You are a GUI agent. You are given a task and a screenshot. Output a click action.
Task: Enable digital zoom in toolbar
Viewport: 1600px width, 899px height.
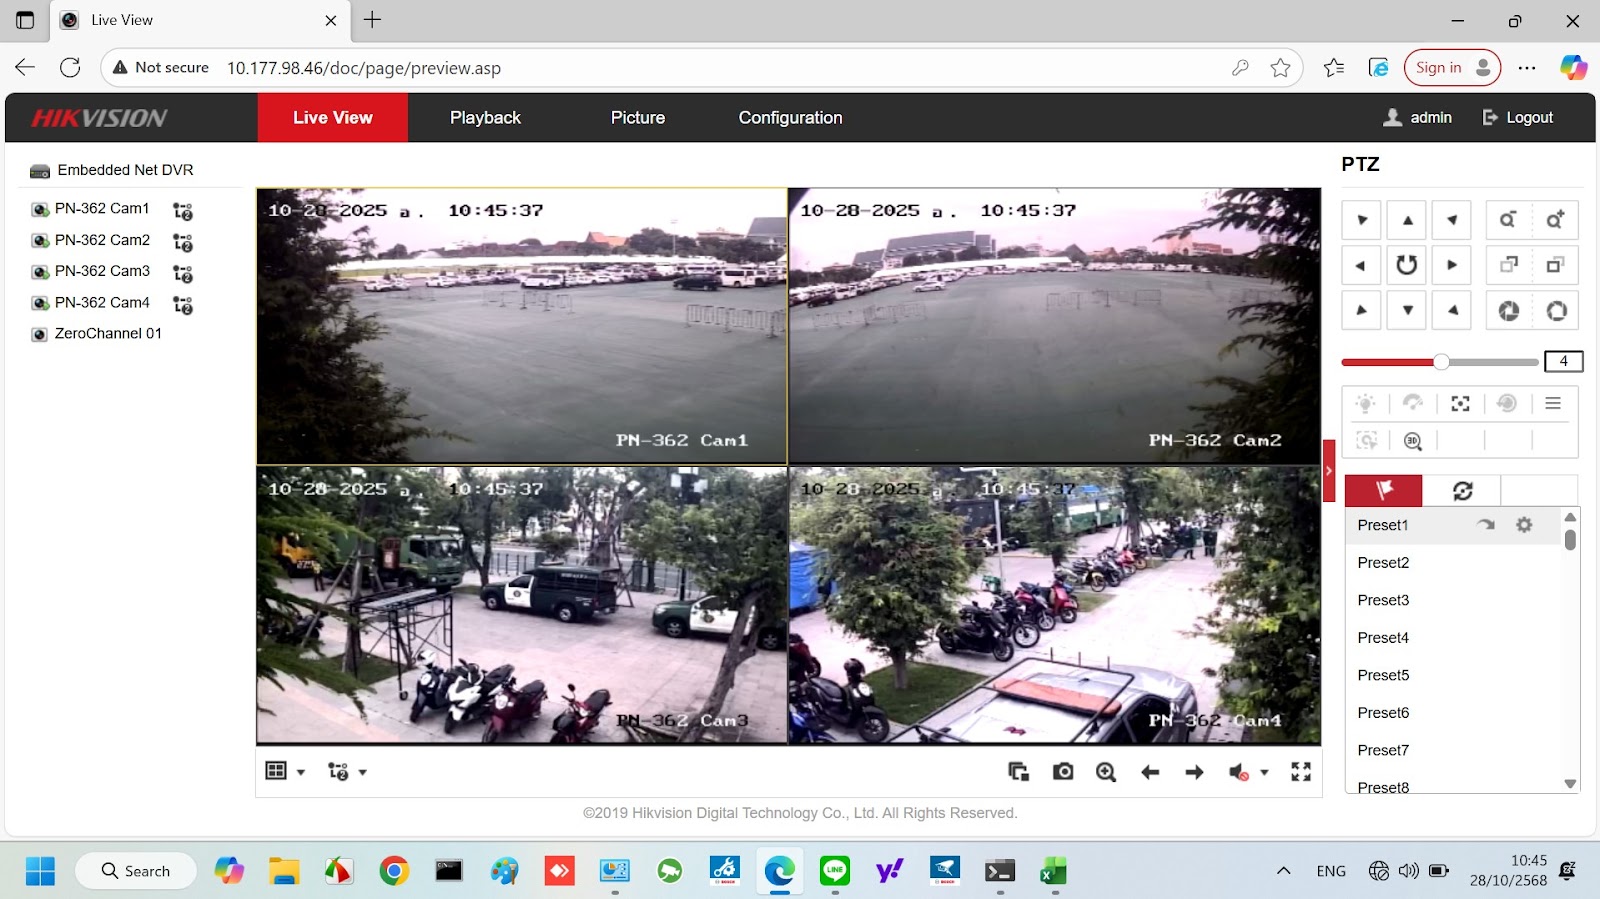click(x=1106, y=771)
